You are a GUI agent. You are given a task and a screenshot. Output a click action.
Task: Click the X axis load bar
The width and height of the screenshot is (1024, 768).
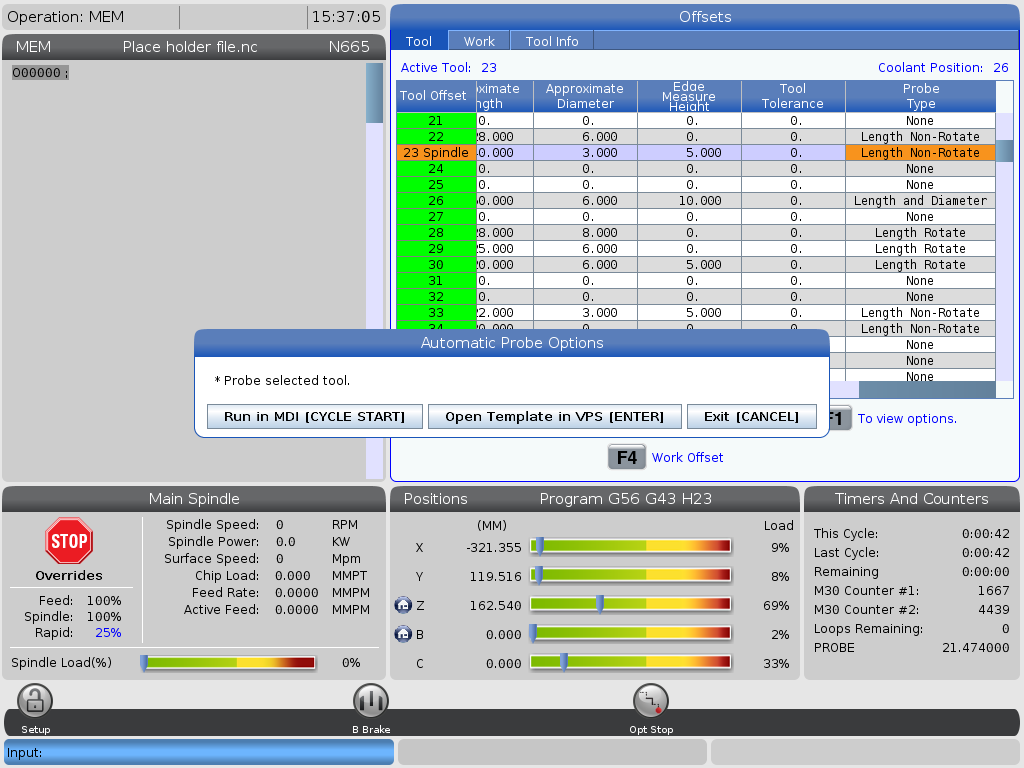(630, 546)
